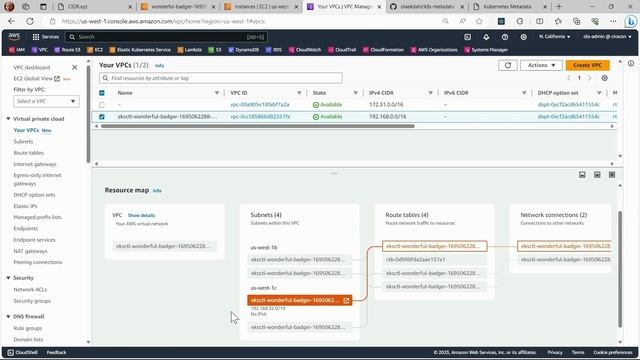Click the Create VPC button
Screen dimensions: 640x360
587,65
